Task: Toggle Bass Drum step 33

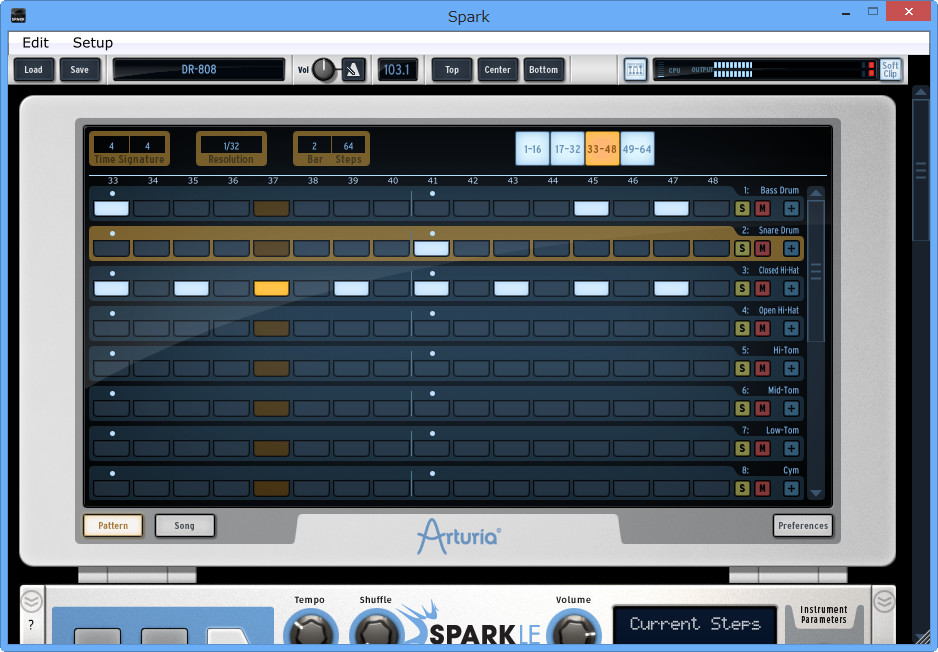Action: pyautogui.click(x=112, y=208)
